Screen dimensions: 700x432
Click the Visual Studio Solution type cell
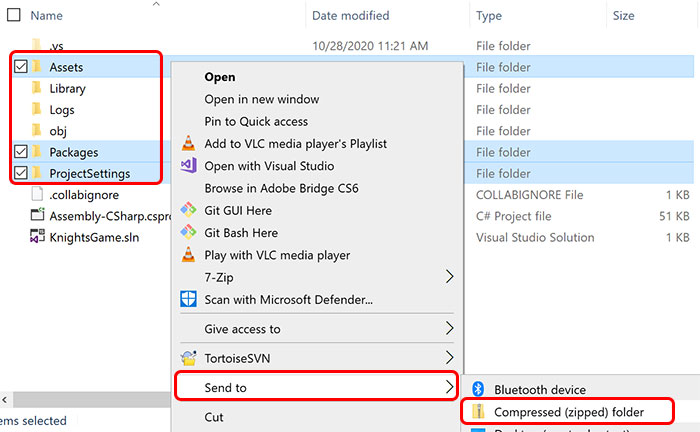click(x=535, y=237)
